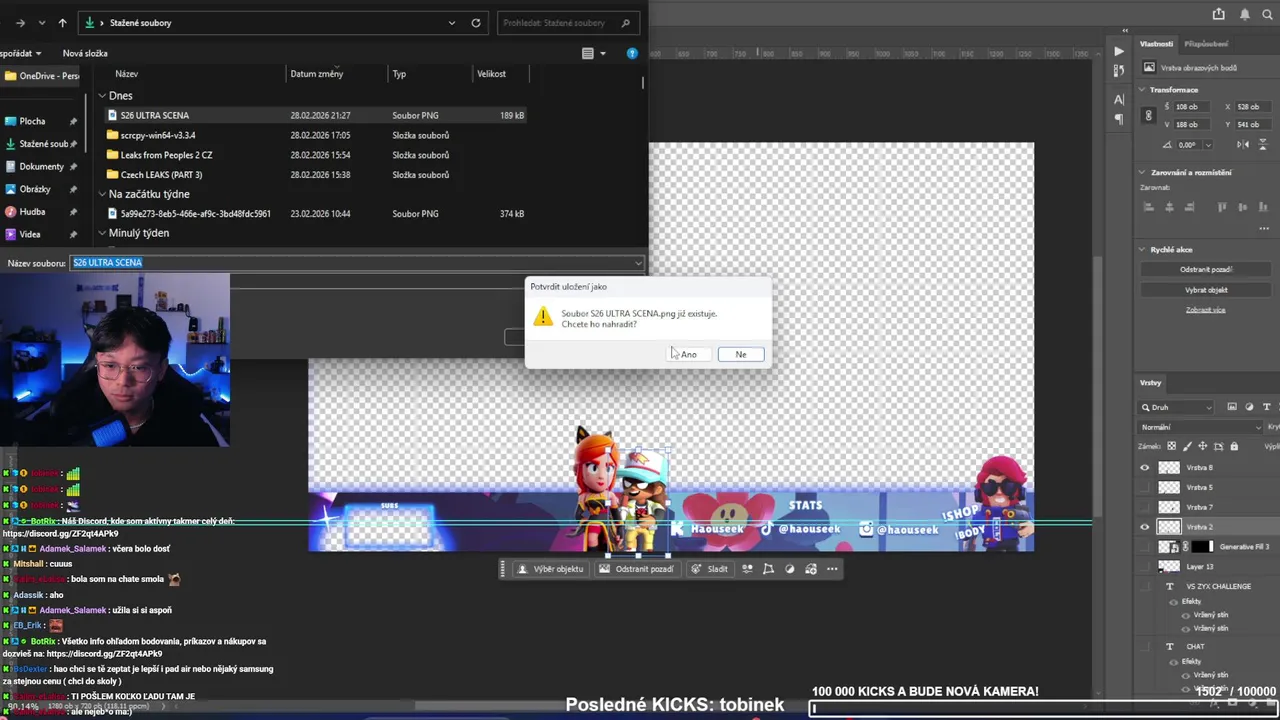The width and height of the screenshot is (1280, 720).
Task: Sort files by Datum změny column
Action: (317, 74)
